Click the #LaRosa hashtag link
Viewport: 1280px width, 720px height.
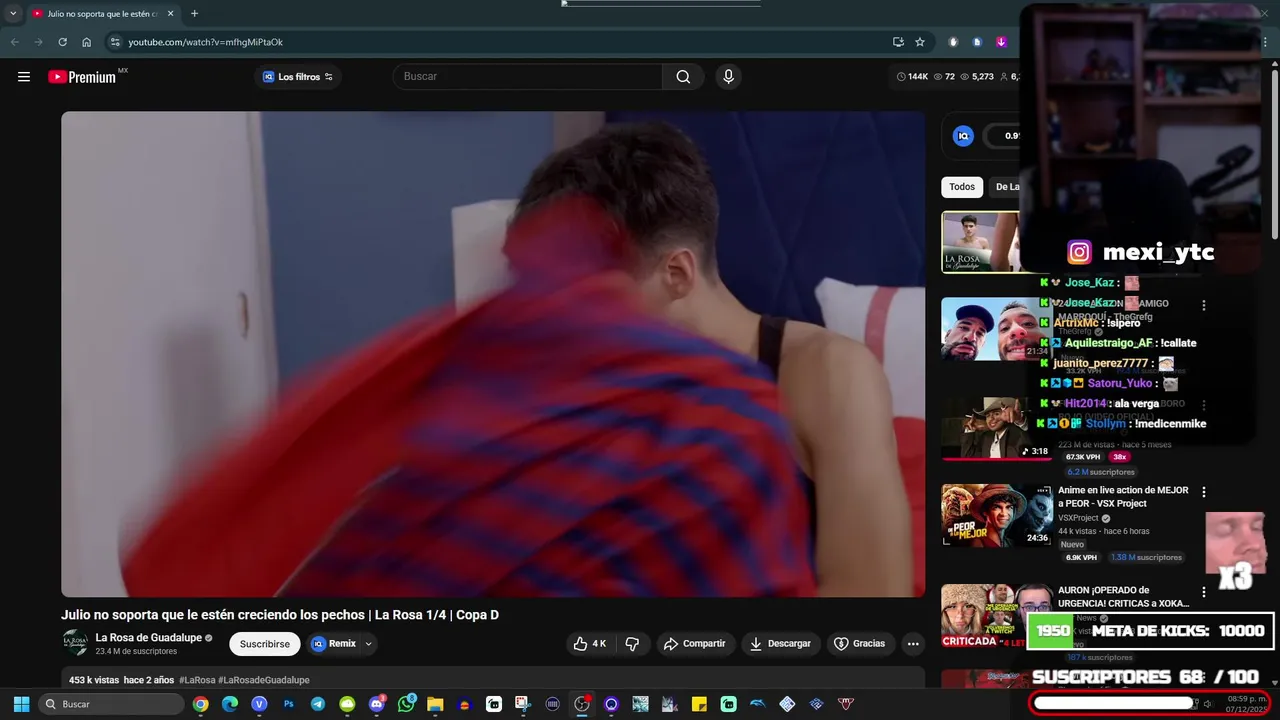pyautogui.click(x=197, y=680)
